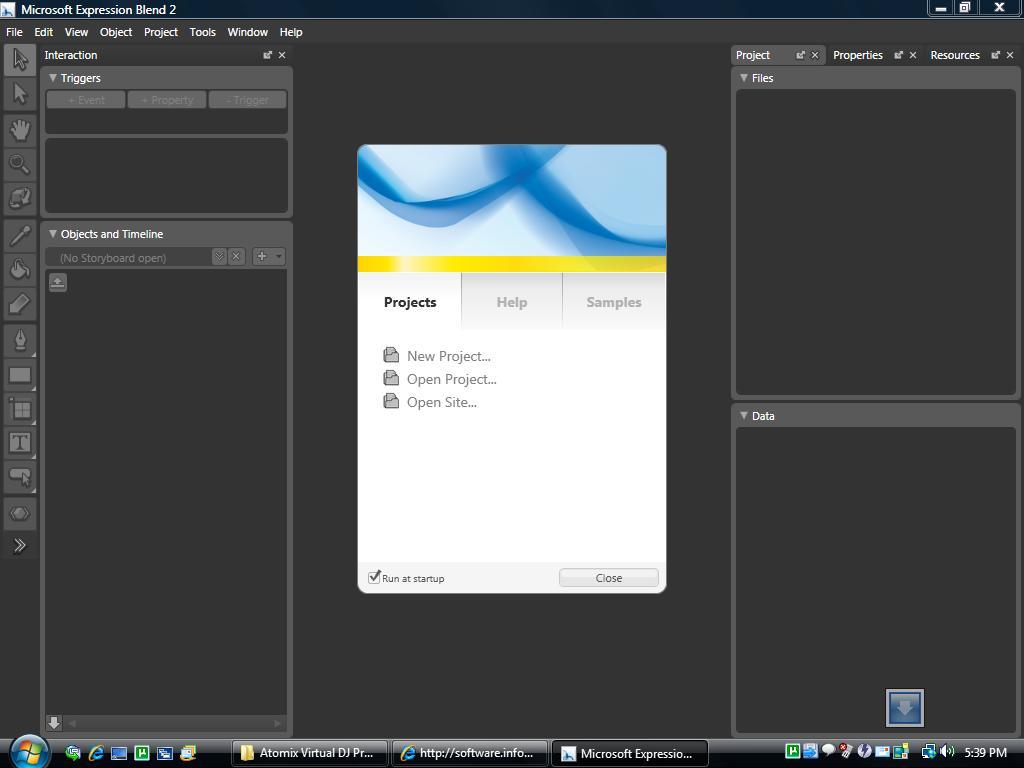Switch to the Samples tab
The height and width of the screenshot is (768, 1024).
613,301
